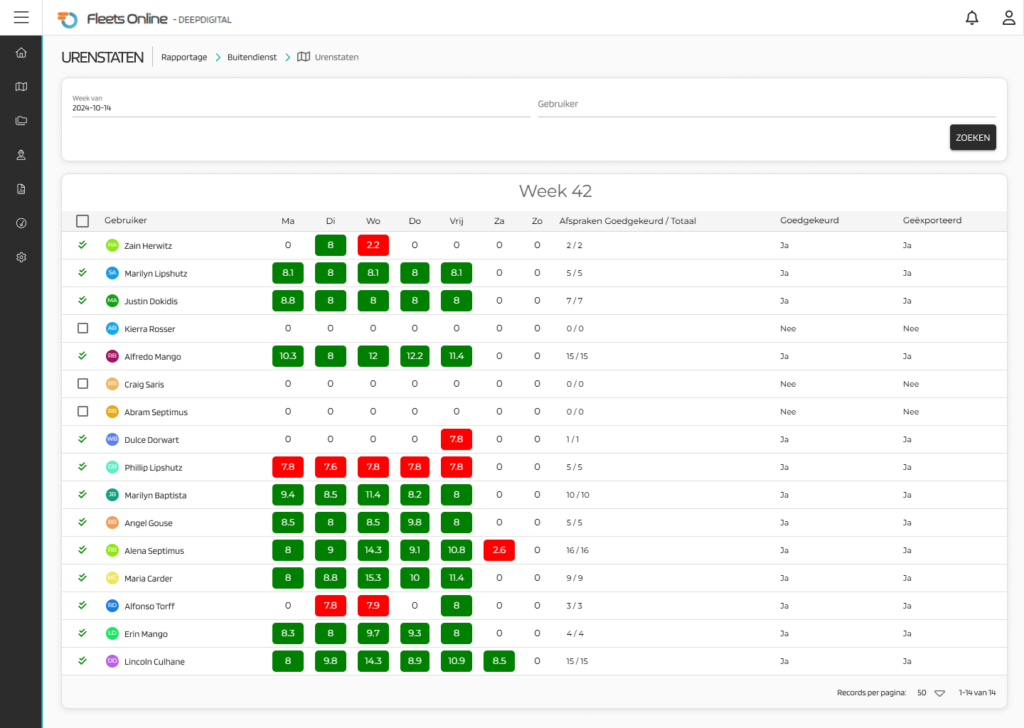Click Marilyn Lipshutz's avatar
1024x728 pixels.
pyautogui.click(x=112, y=273)
